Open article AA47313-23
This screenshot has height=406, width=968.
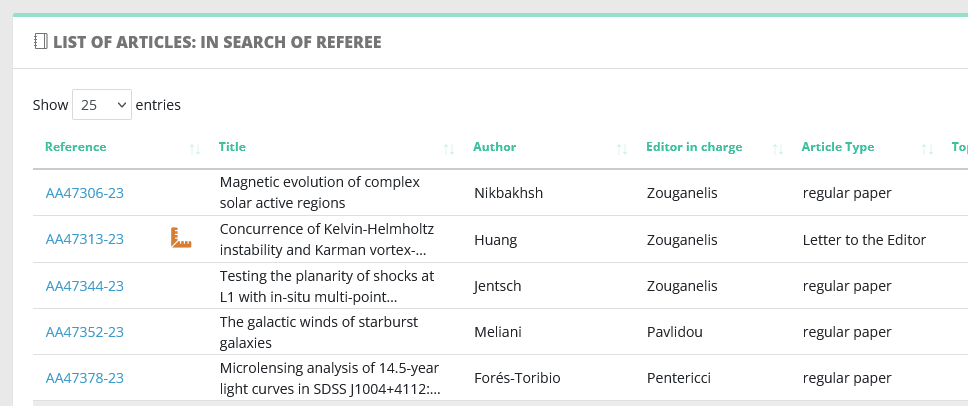[x=85, y=239]
